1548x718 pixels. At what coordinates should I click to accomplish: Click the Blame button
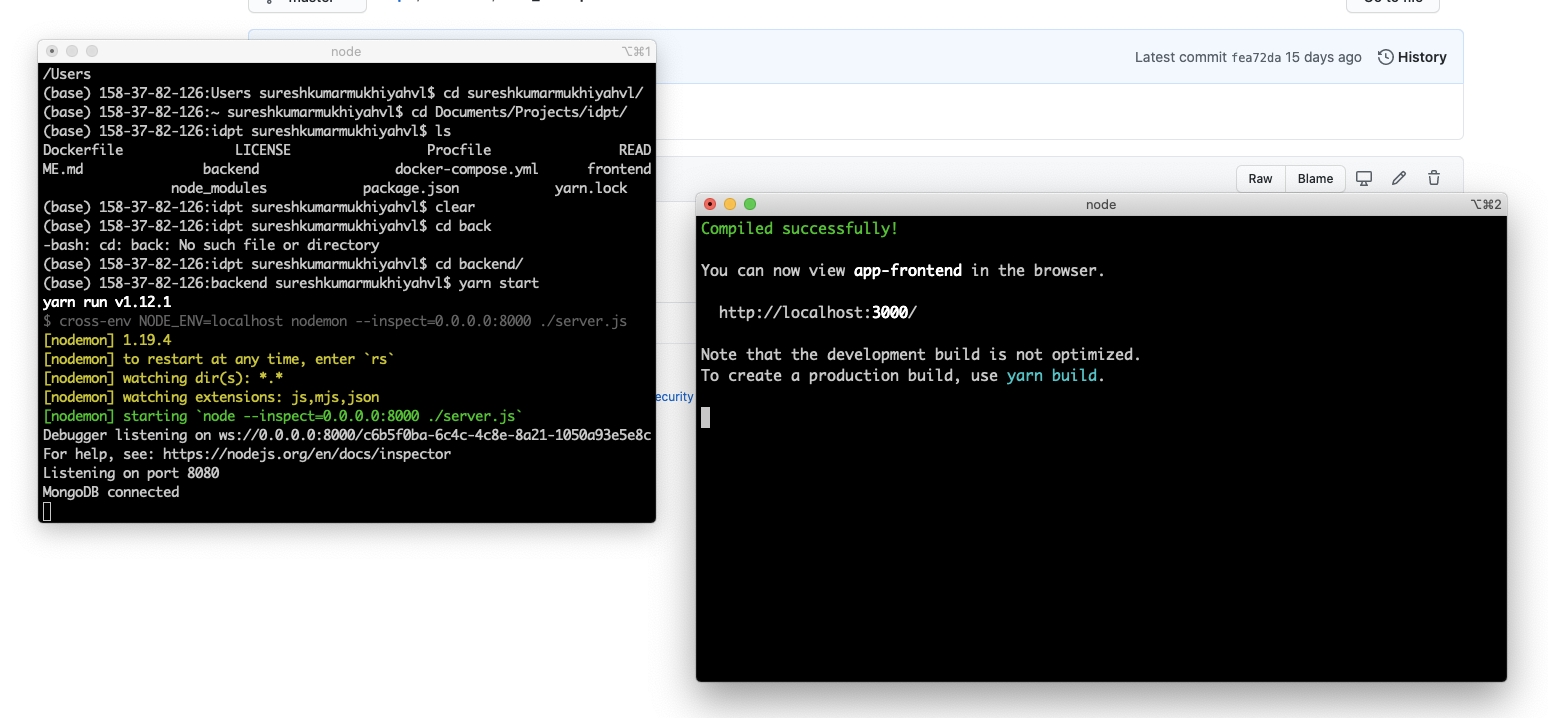(x=1315, y=179)
